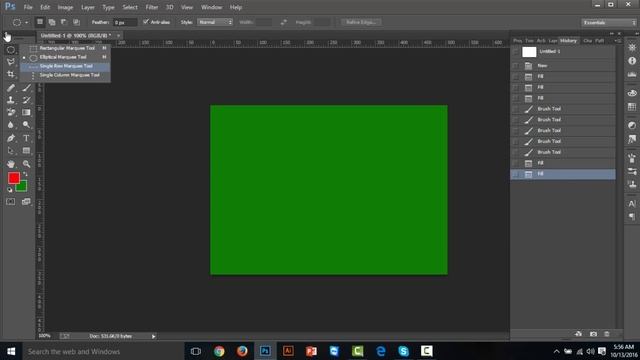Select the Zoom tool in the toolbox
Image resolution: width=640 pixels, height=360 pixels.
click(27, 164)
